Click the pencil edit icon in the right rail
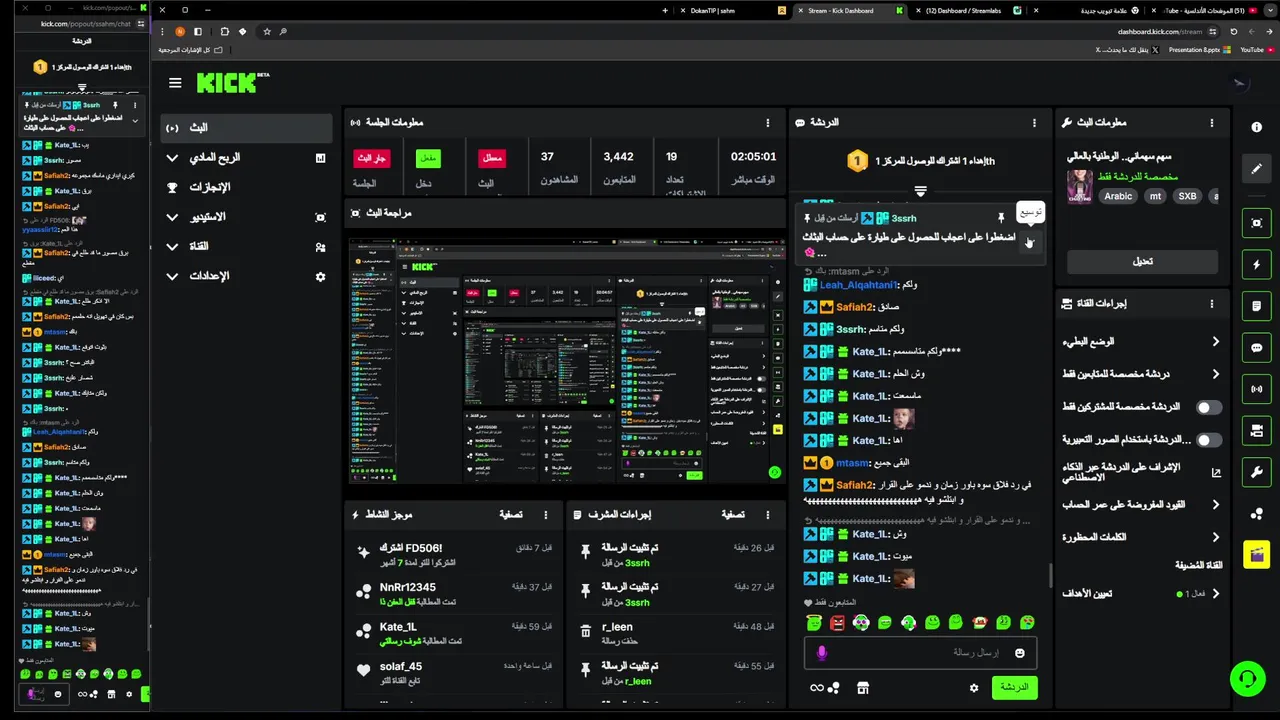 click(1257, 169)
